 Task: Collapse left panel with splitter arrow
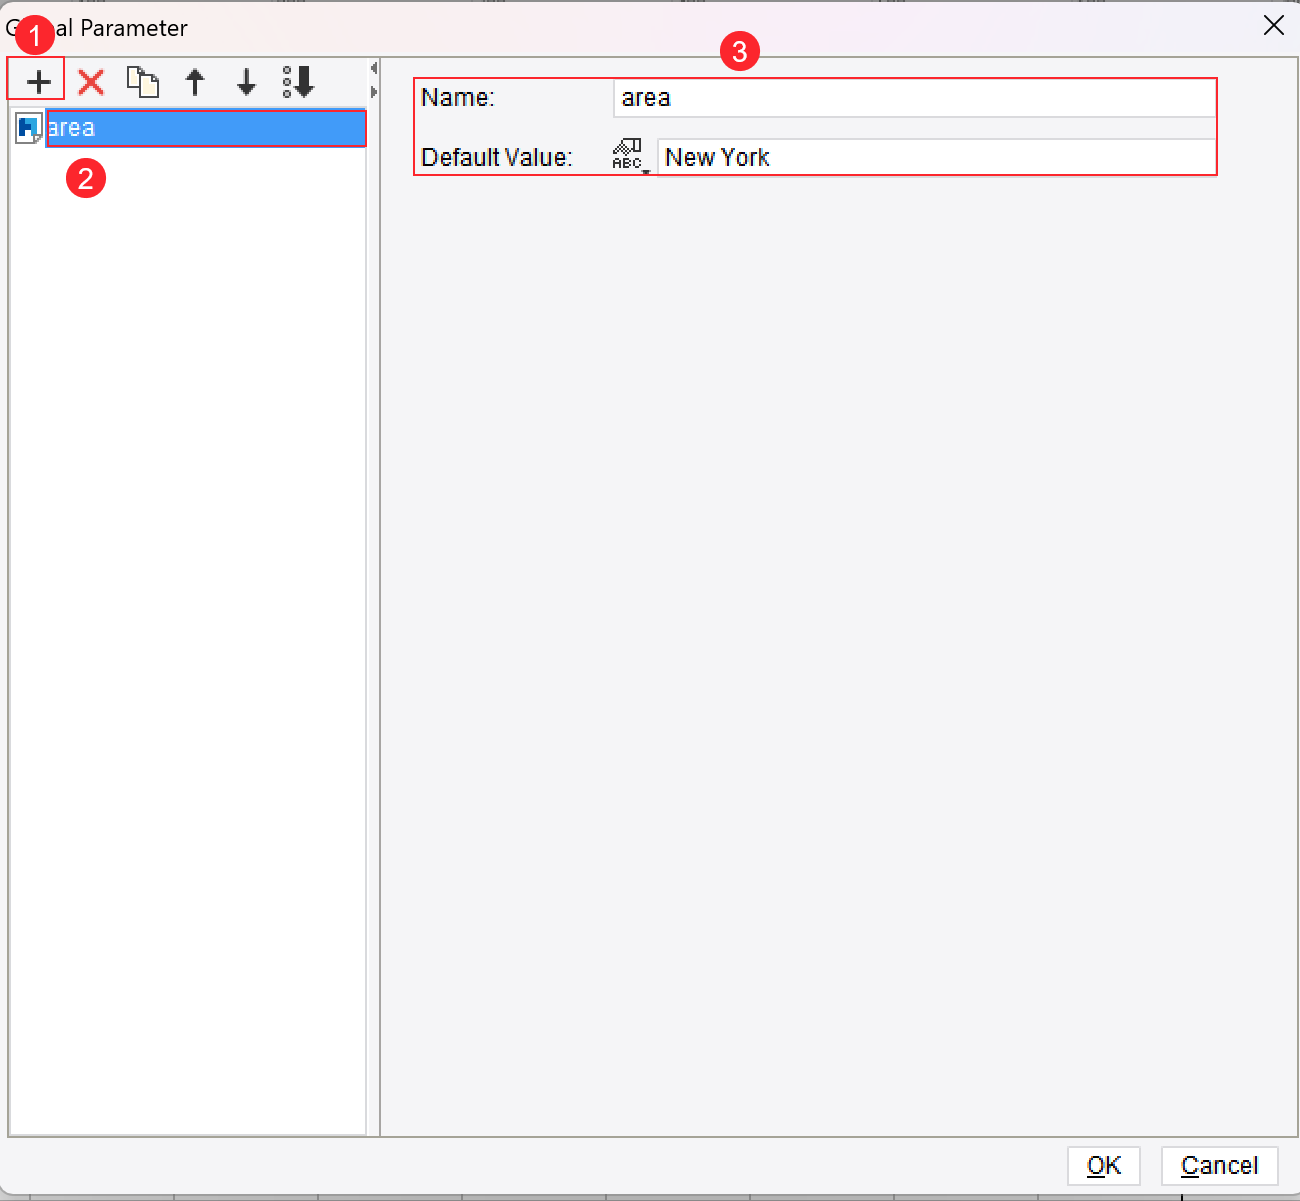(x=373, y=69)
